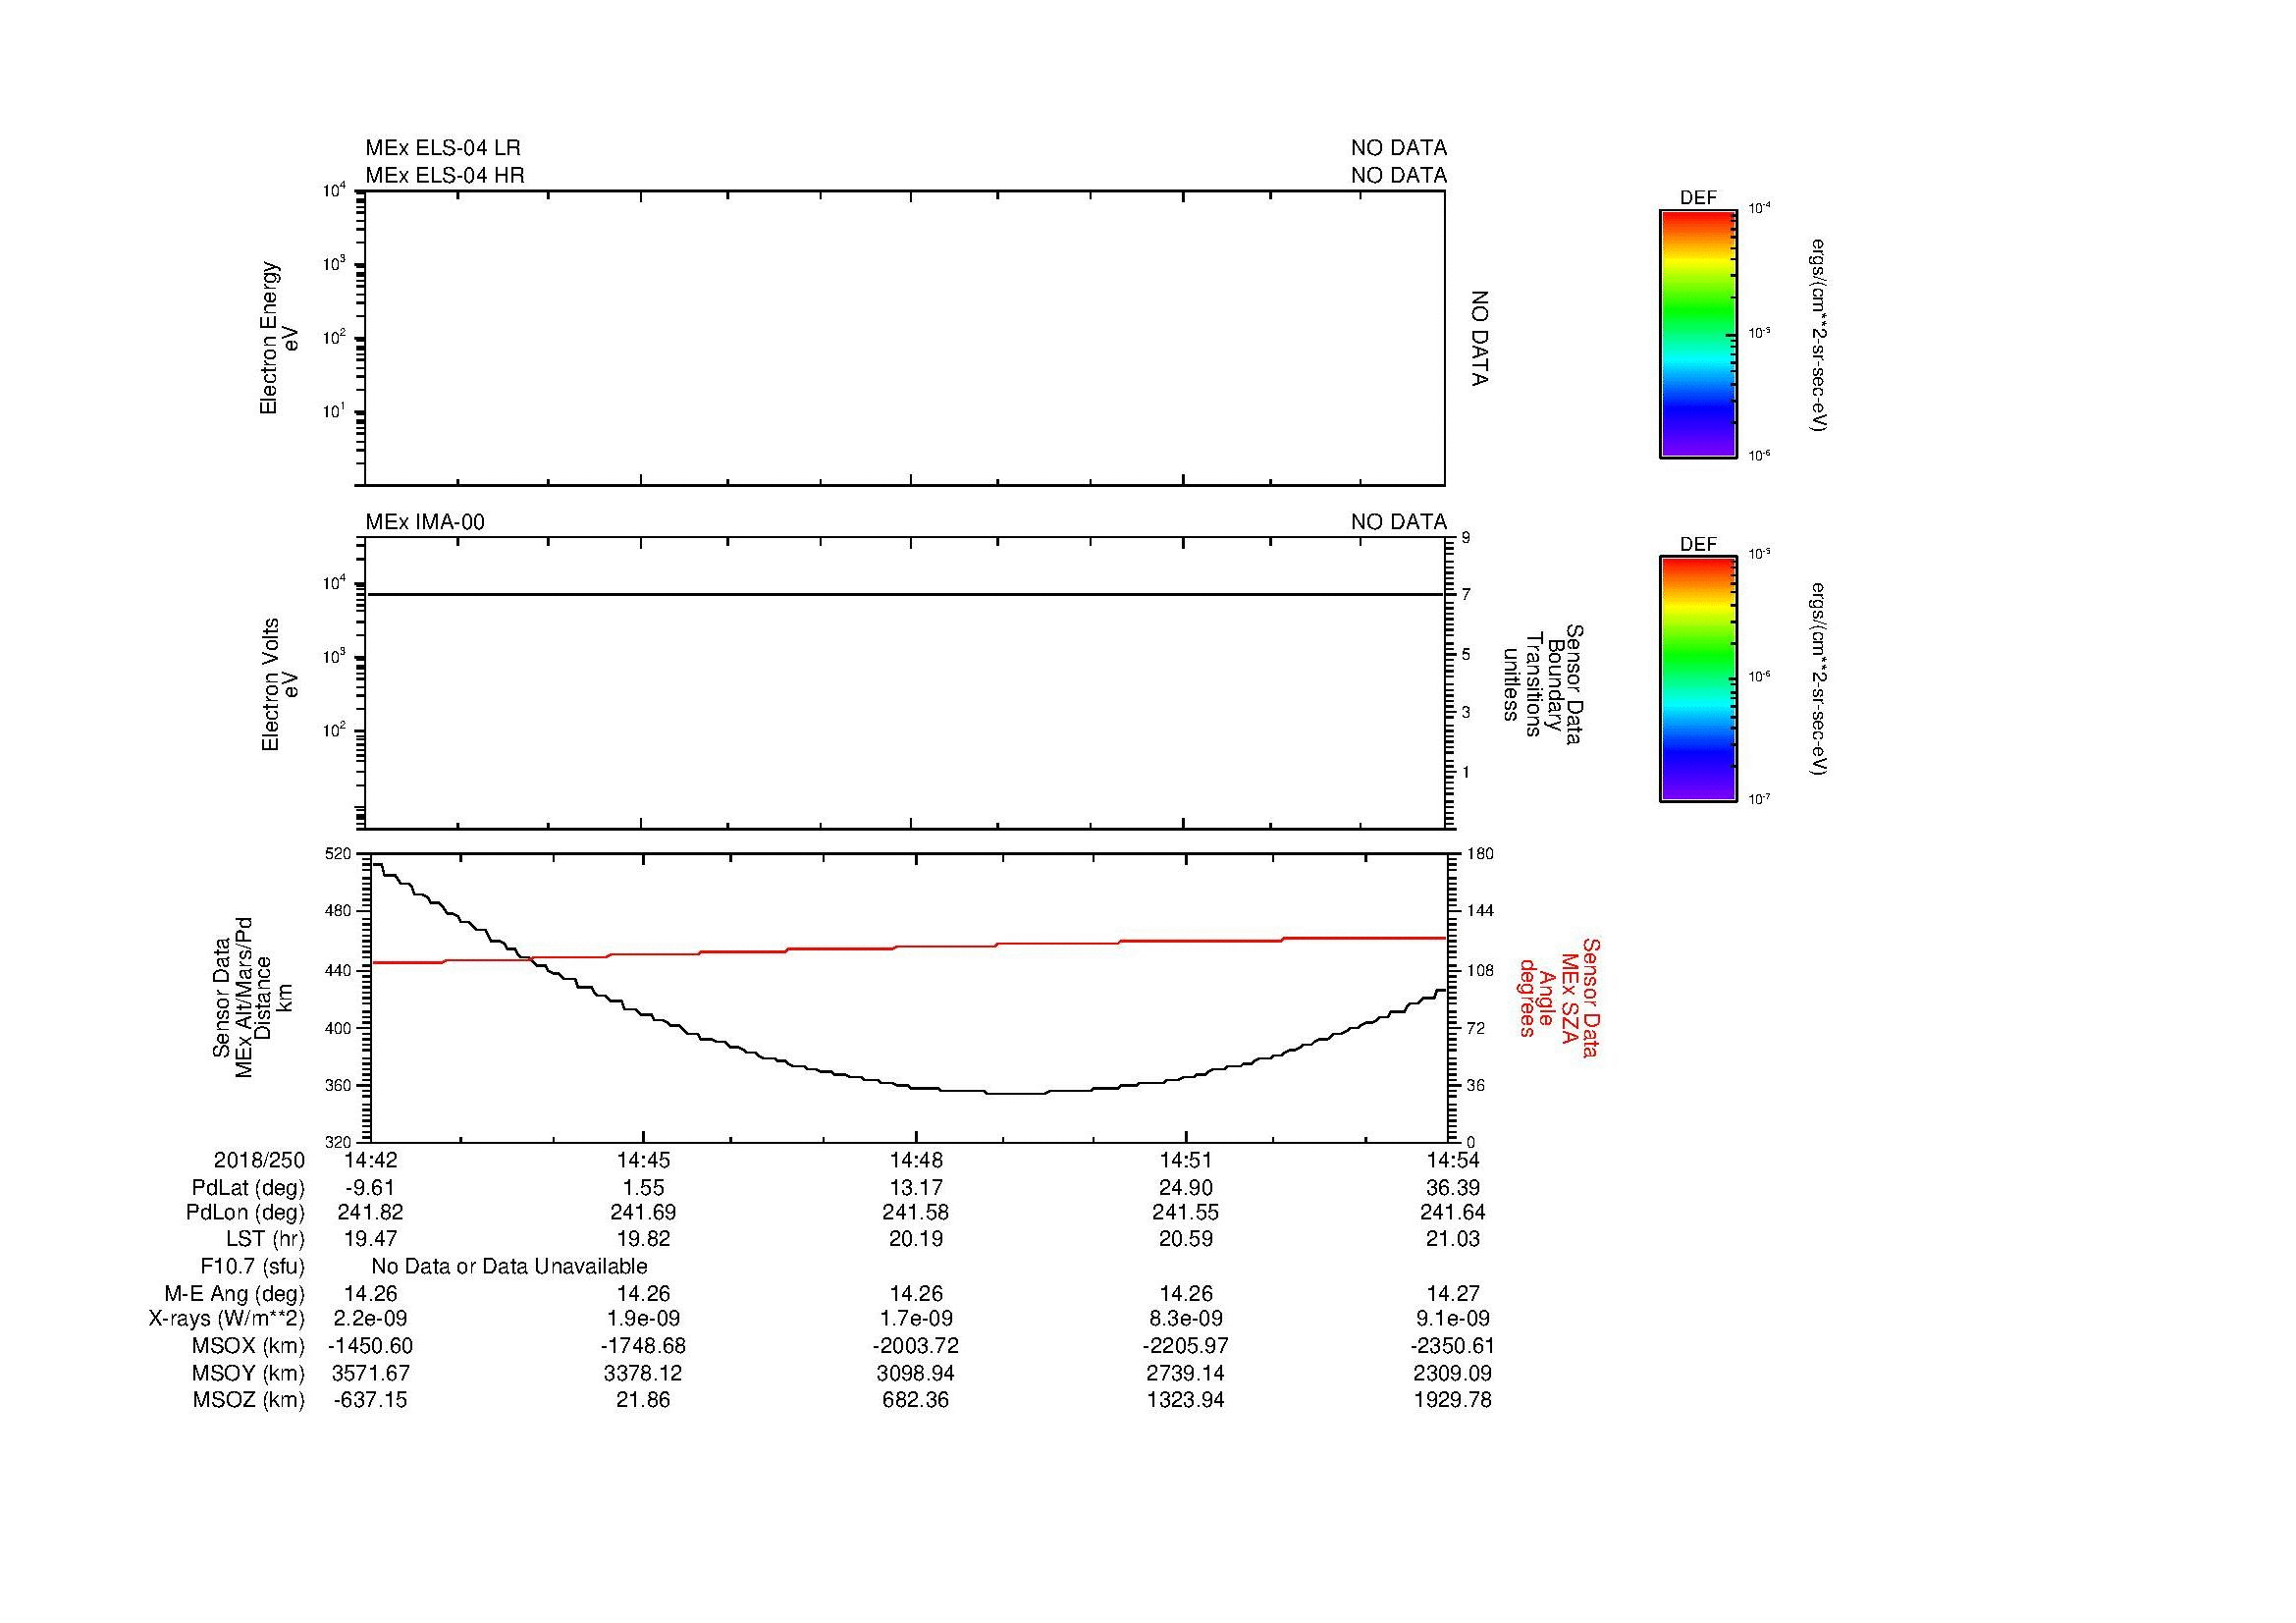Click the PdLat (deg) row label
2296x1623 pixels.
point(248,1188)
